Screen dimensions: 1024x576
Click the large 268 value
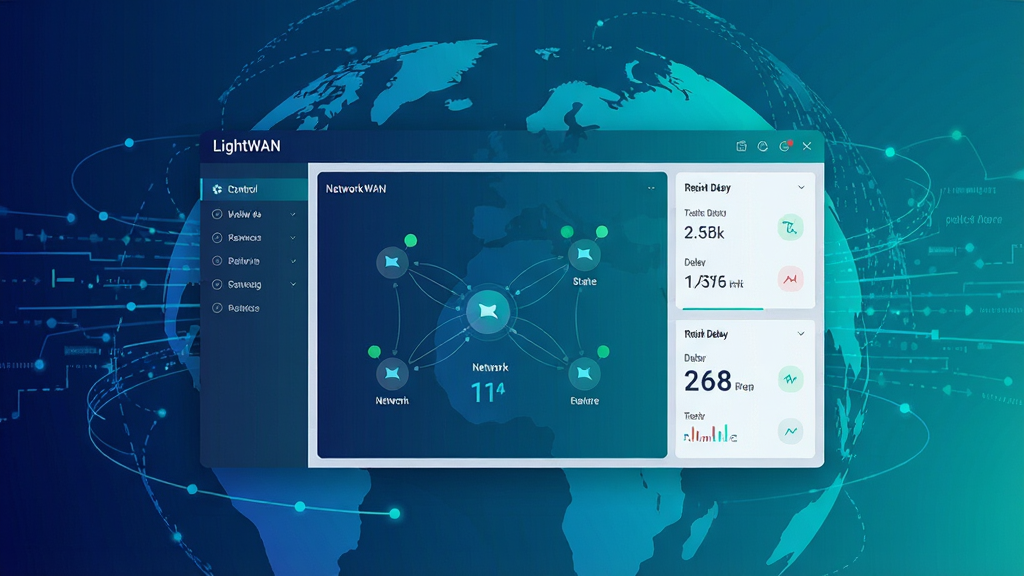tap(708, 381)
